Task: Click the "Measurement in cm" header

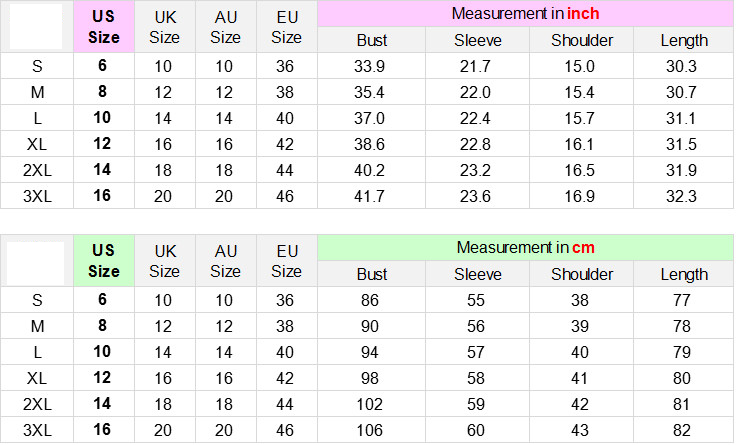Action: point(525,247)
